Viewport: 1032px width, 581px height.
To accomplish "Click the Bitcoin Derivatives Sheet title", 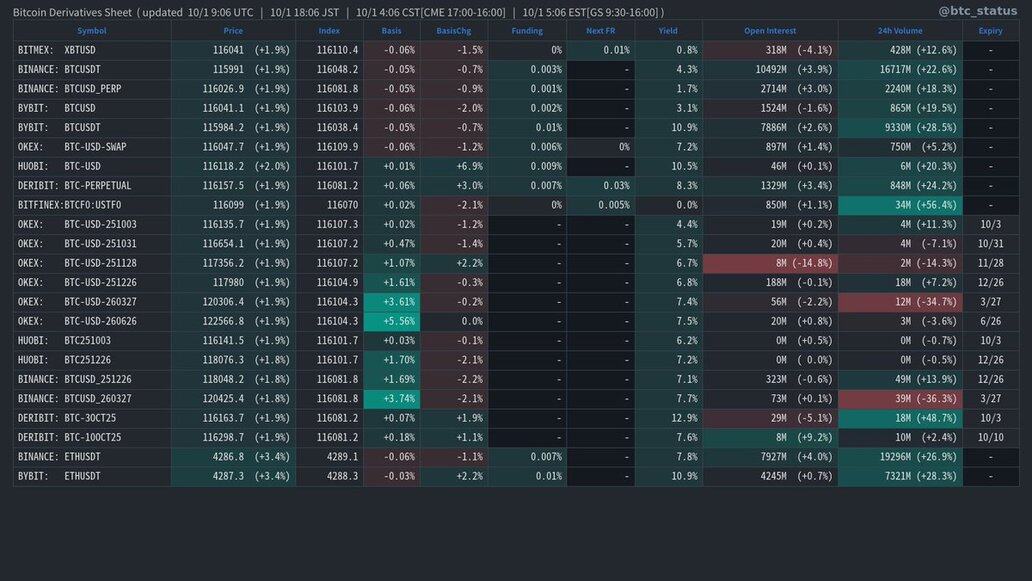I will pos(72,12).
